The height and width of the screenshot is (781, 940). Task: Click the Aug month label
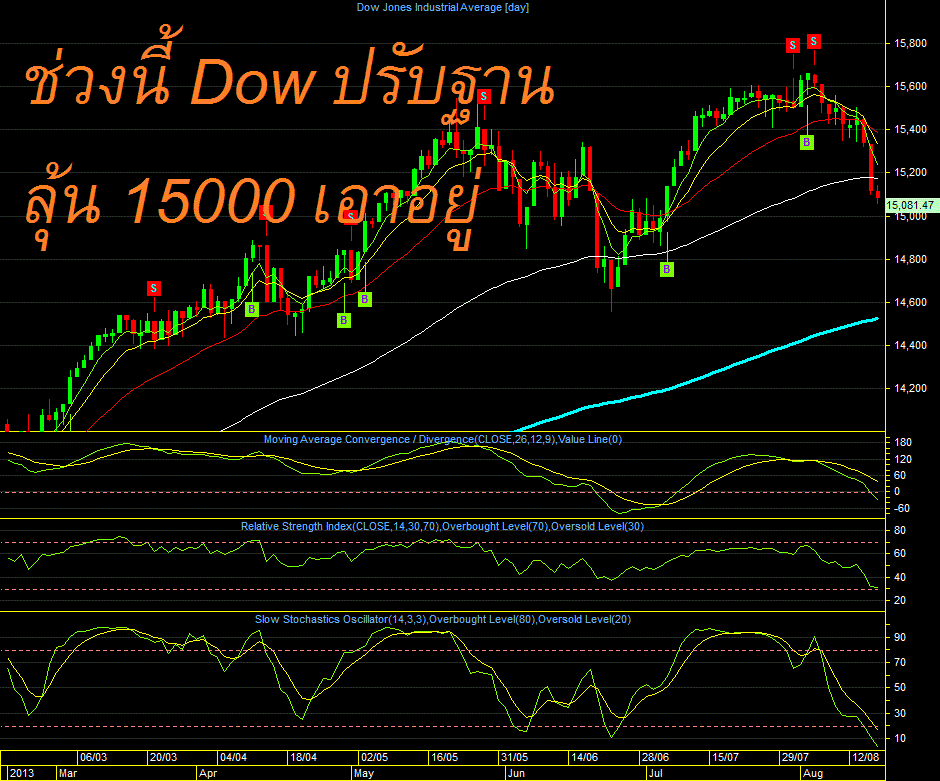coord(813,773)
